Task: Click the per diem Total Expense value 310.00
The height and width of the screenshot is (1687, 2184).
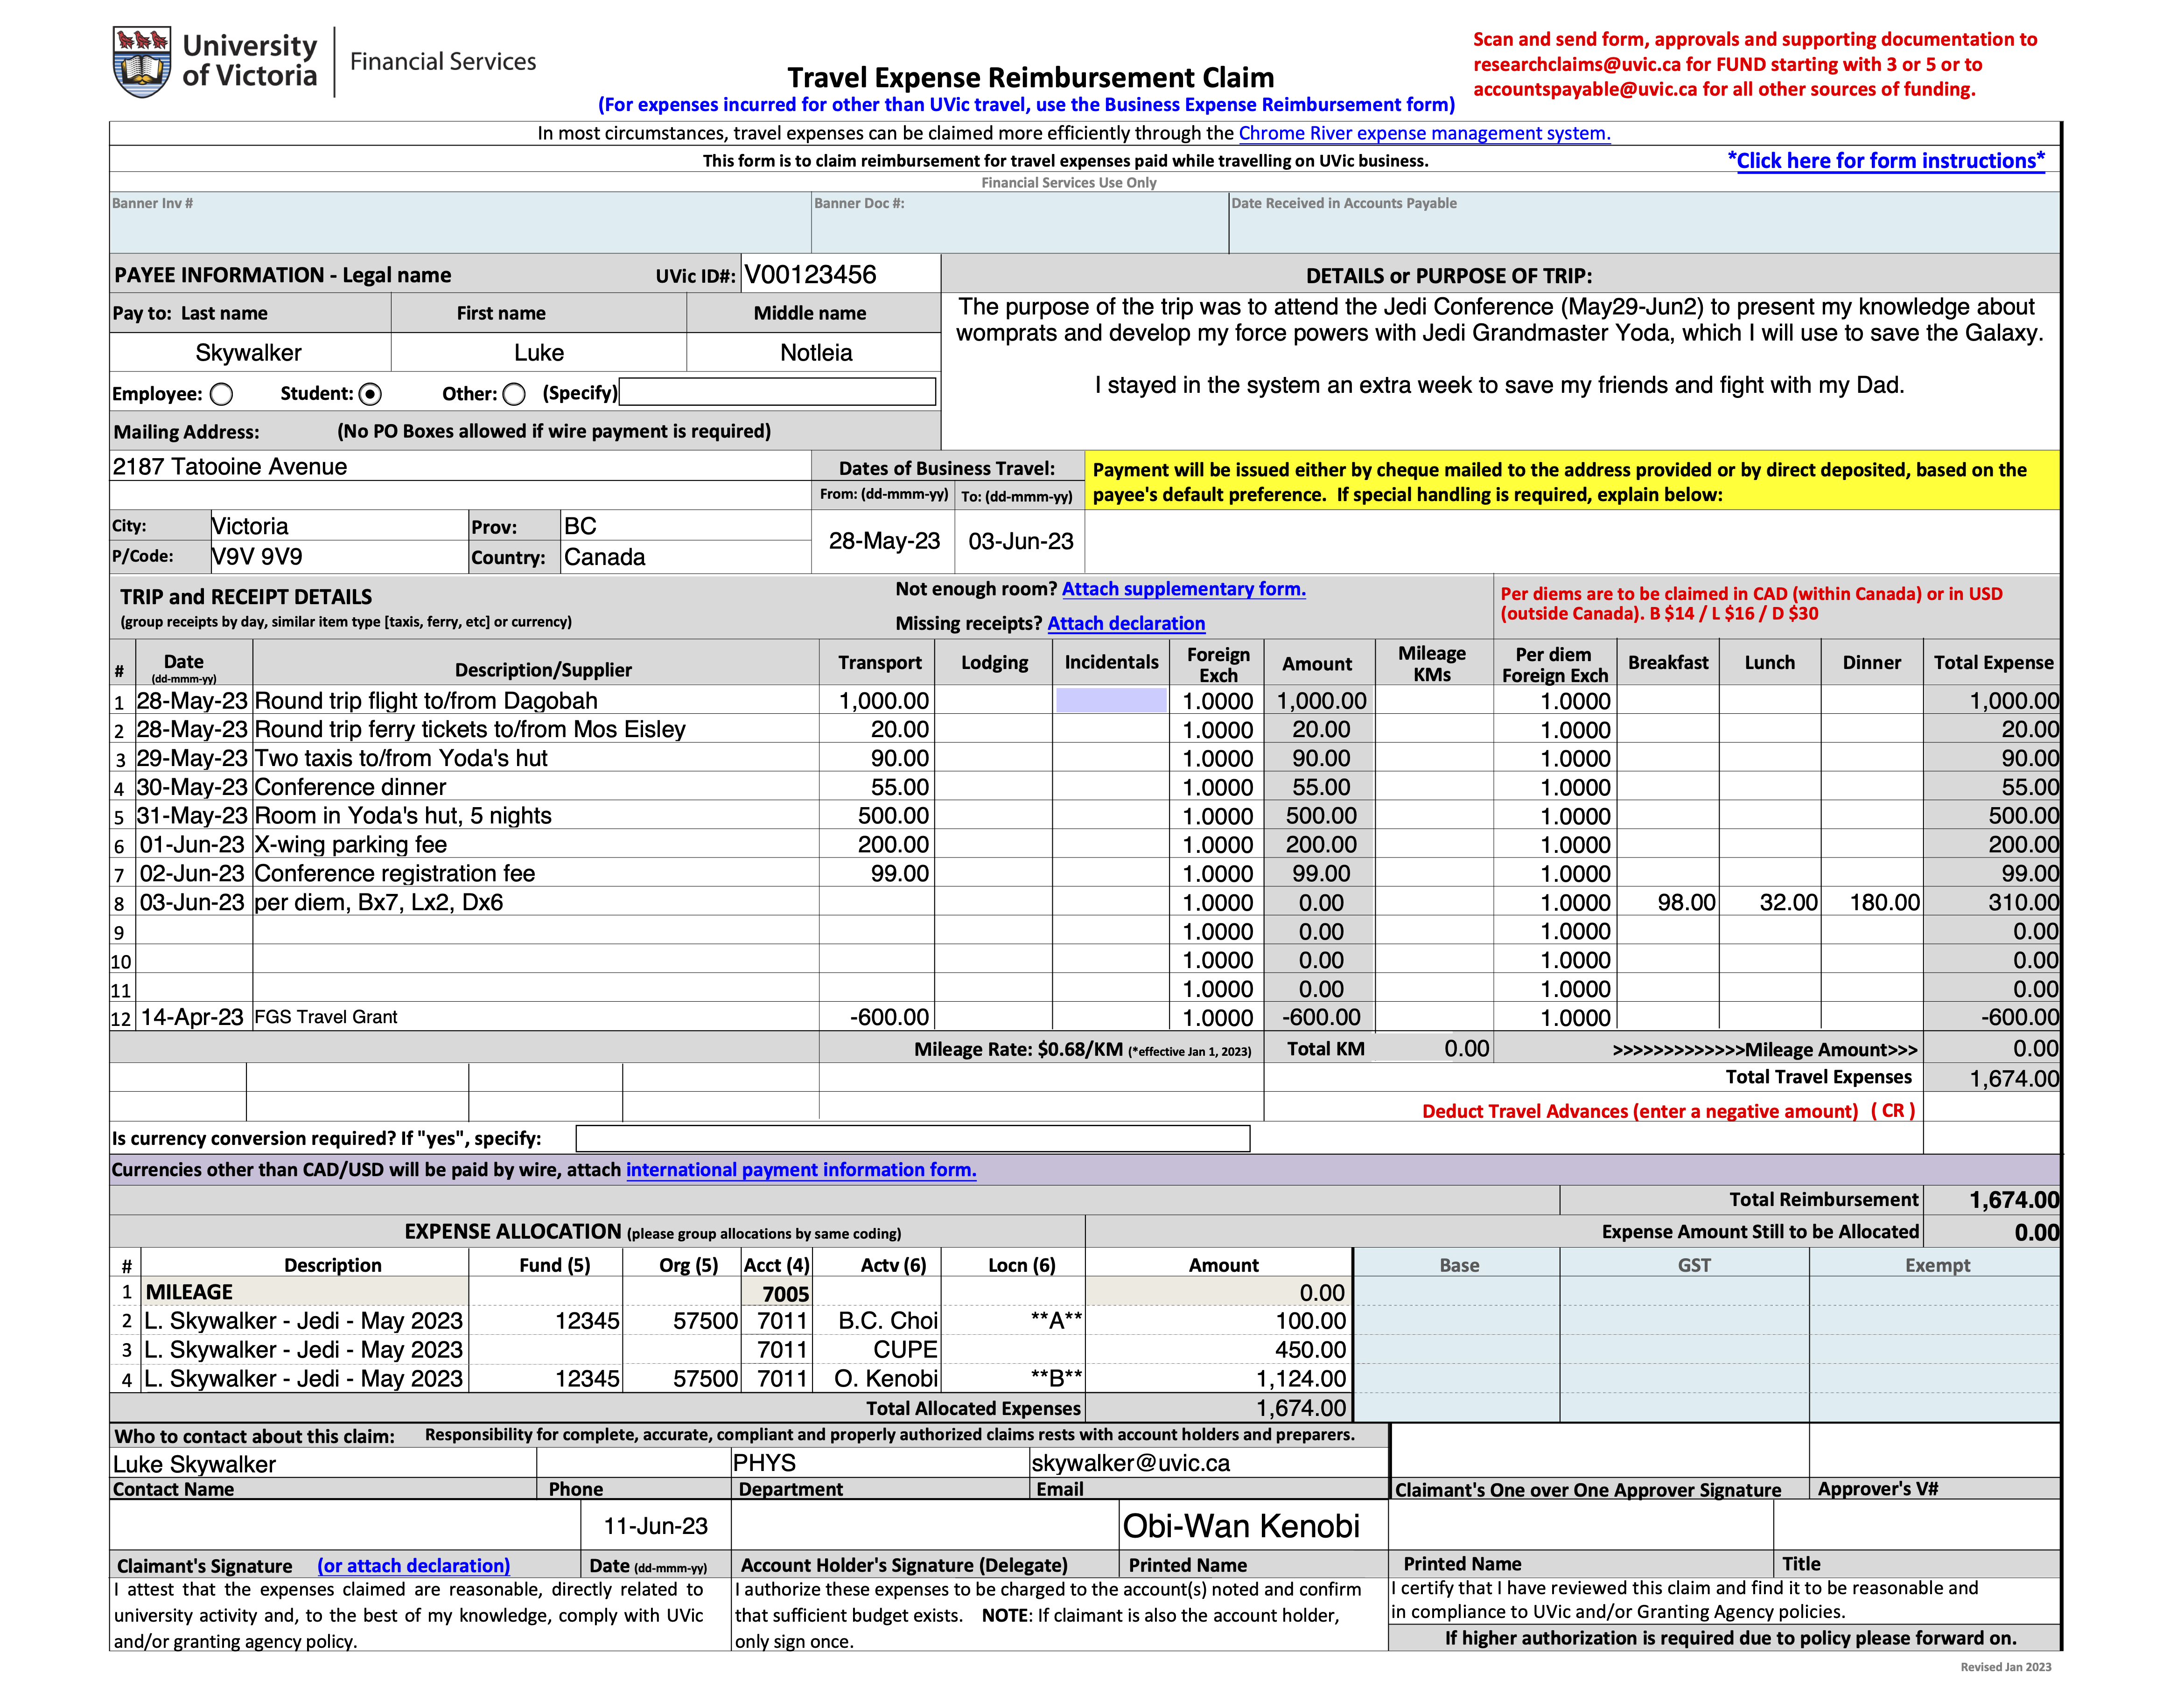Action: (1992, 902)
